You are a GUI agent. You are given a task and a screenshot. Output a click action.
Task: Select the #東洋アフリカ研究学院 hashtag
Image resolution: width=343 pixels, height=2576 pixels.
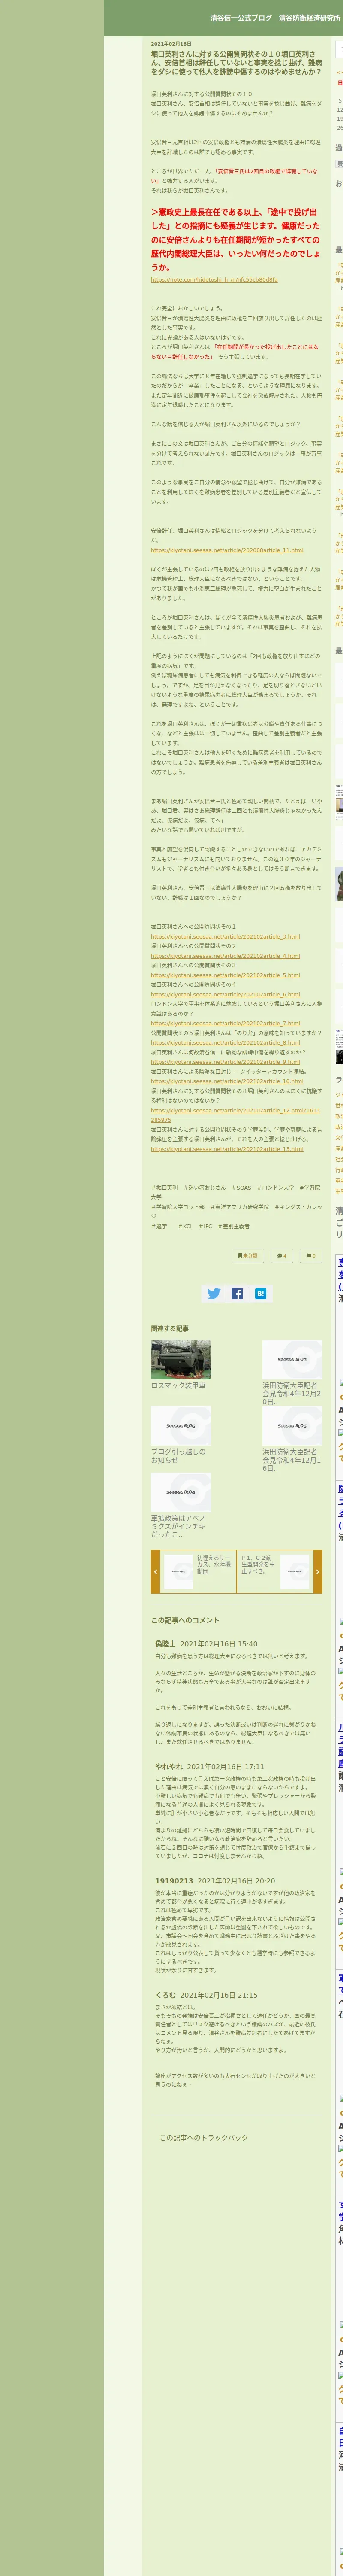[x=239, y=1206]
